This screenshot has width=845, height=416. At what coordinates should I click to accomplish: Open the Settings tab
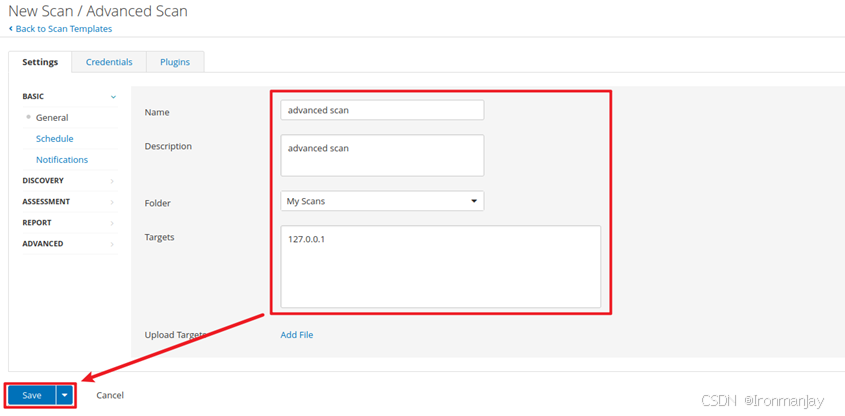click(x=40, y=62)
